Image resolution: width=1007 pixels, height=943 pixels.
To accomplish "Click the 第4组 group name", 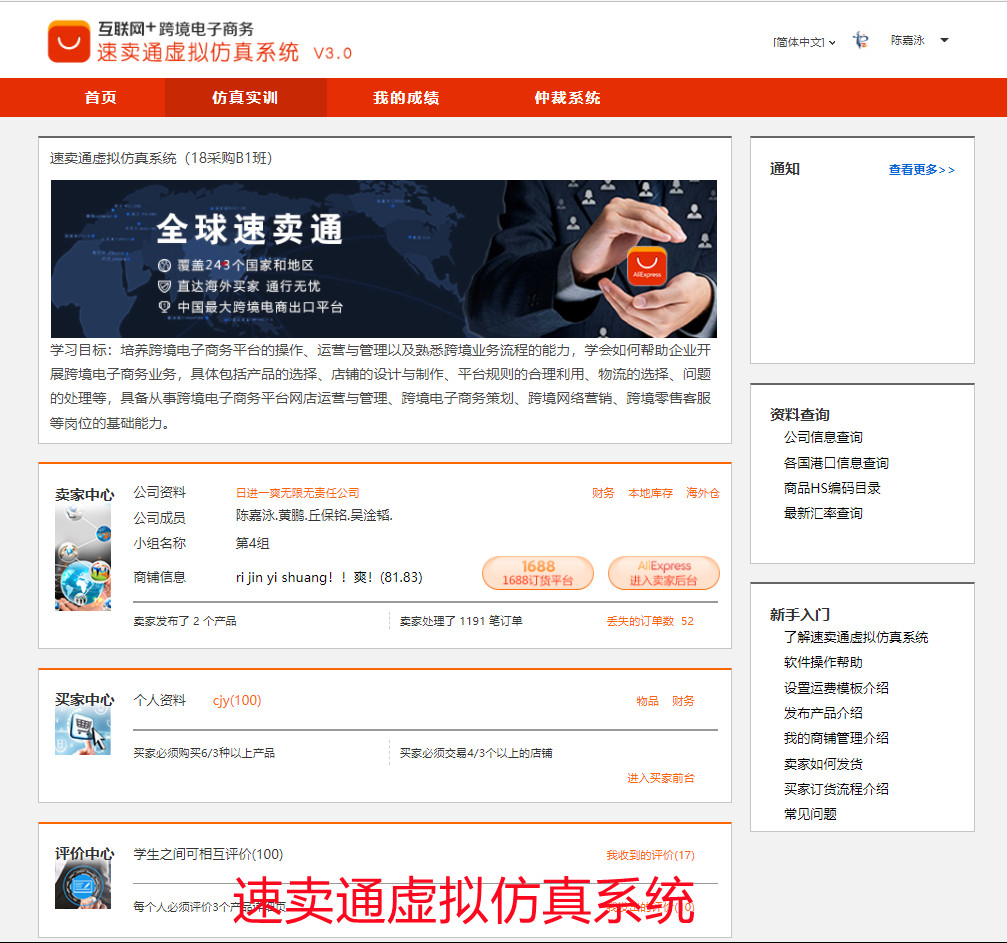I will [252, 543].
